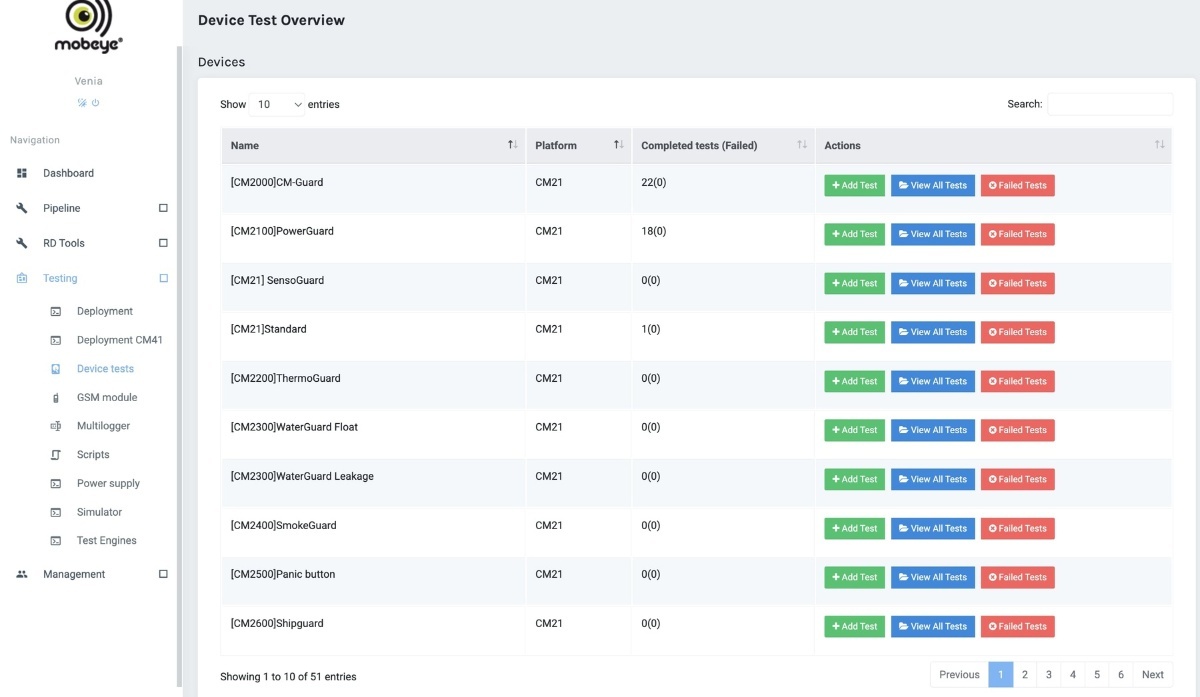Go to pagination page 5
The width and height of the screenshot is (1200, 697).
coord(1097,674)
